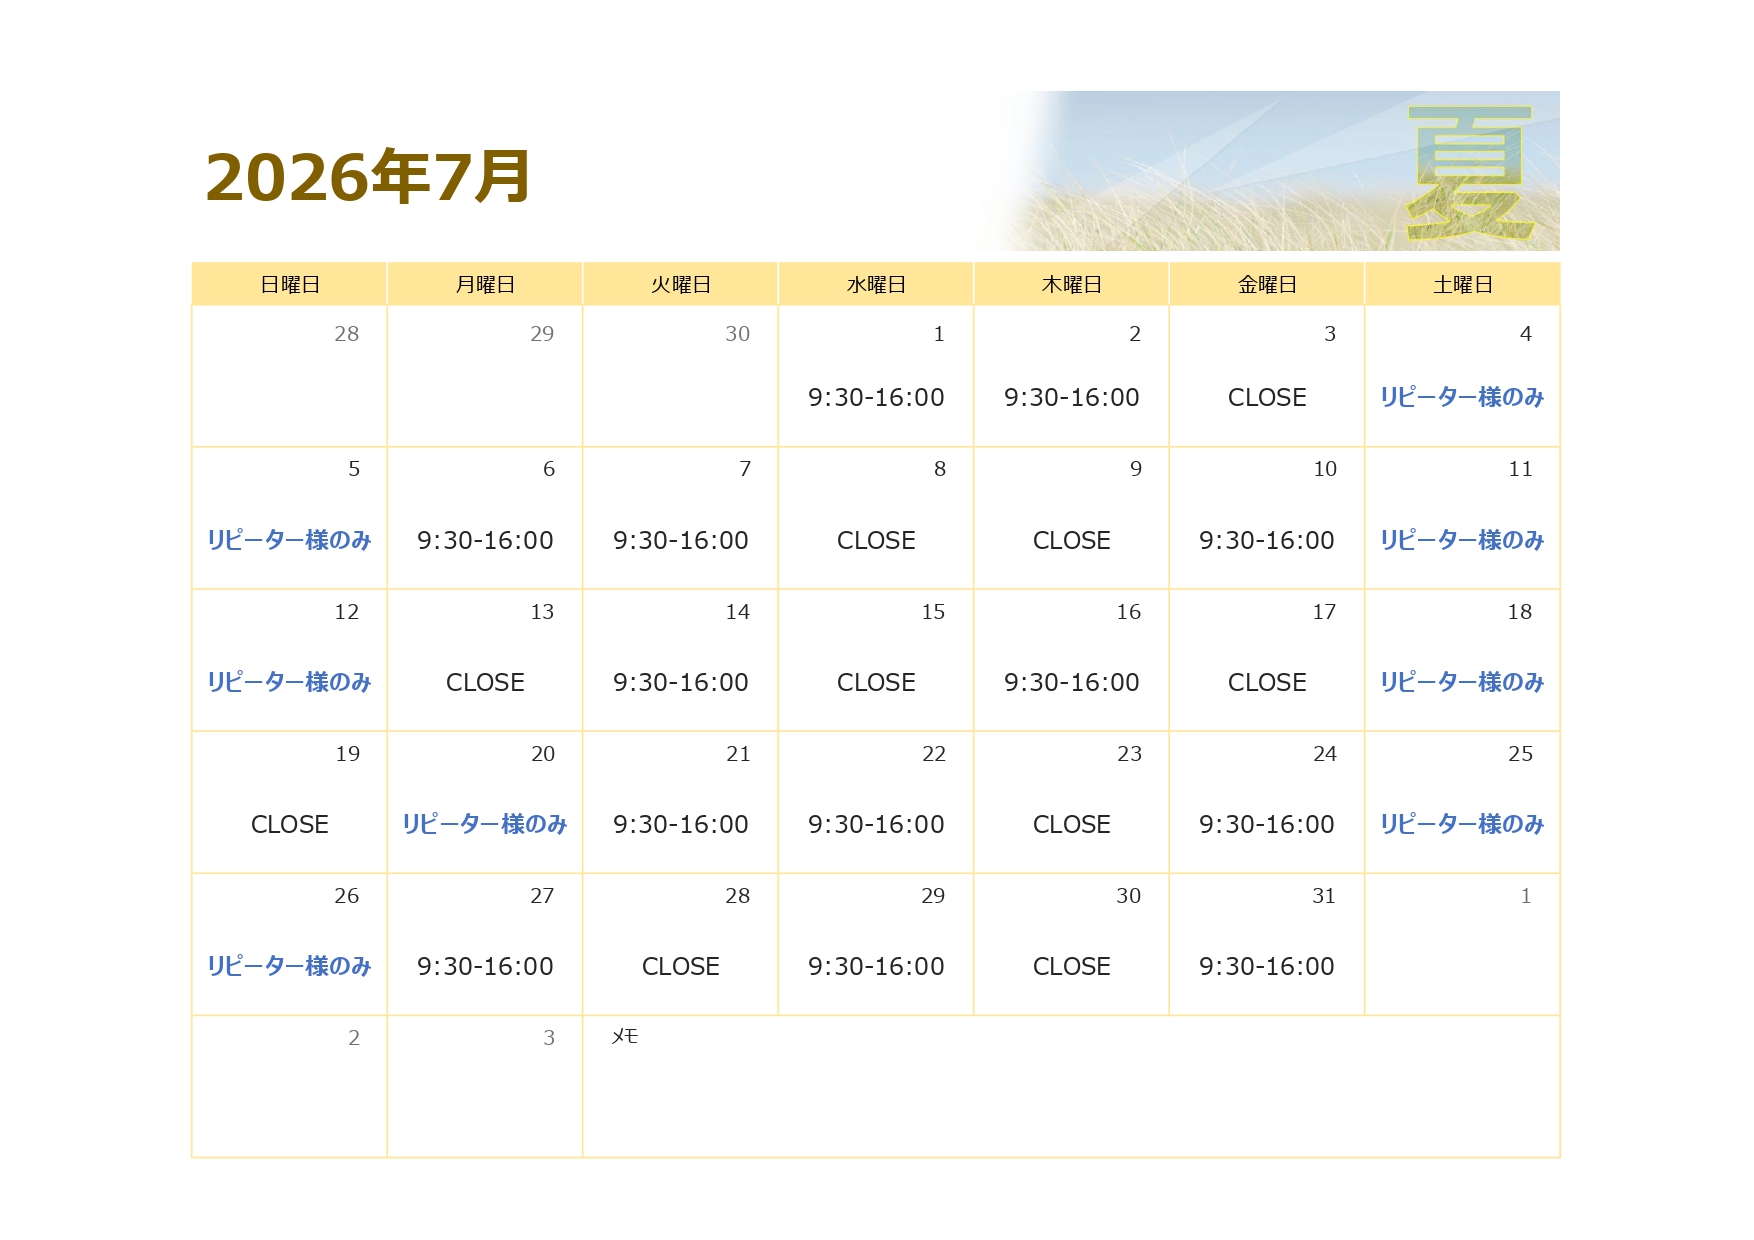The image size is (1754, 1240).
Task: Select the grayed date 3 in last row
Action: point(549,1038)
